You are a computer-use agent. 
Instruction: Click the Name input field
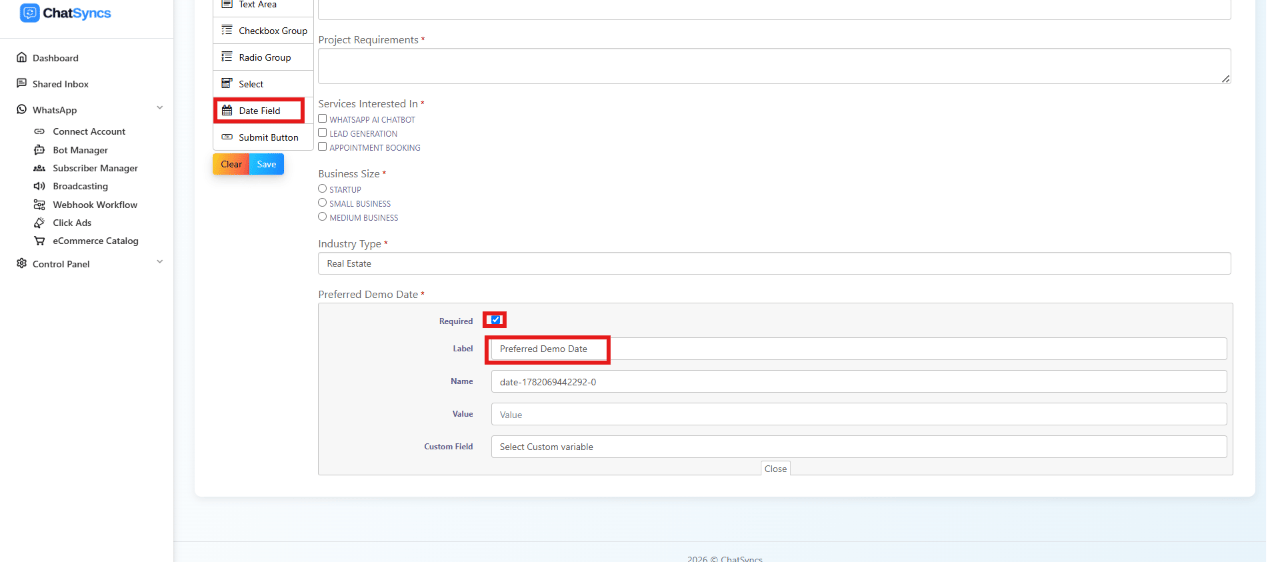tap(859, 382)
